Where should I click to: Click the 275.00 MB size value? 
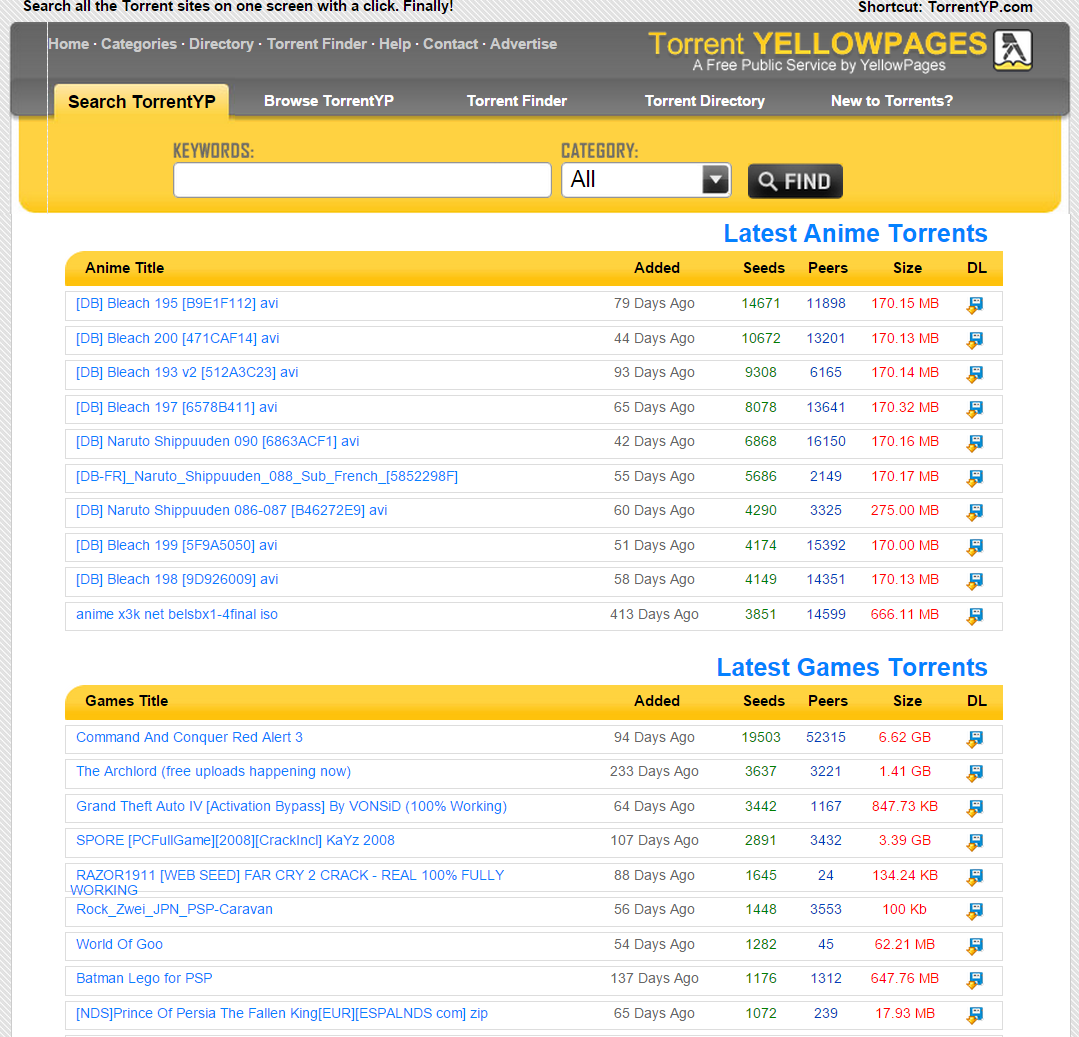click(905, 511)
